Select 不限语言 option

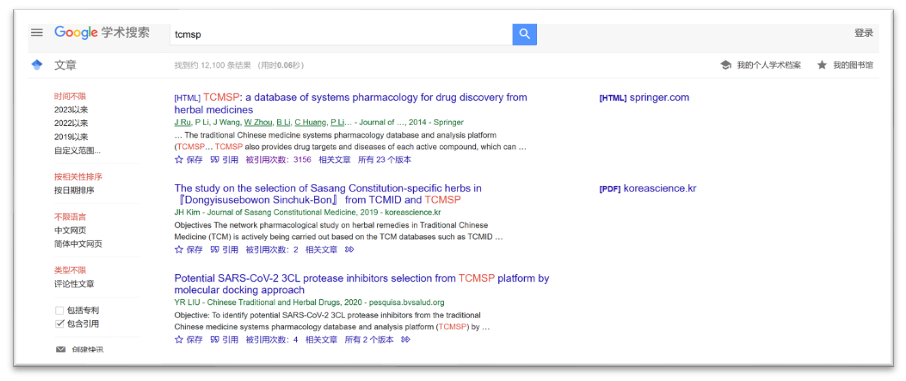coord(70,217)
